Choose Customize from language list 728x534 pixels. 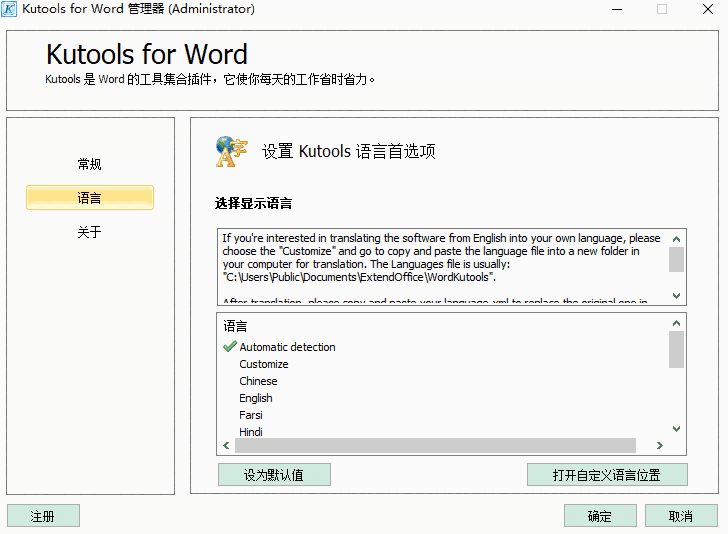coord(264,364)
